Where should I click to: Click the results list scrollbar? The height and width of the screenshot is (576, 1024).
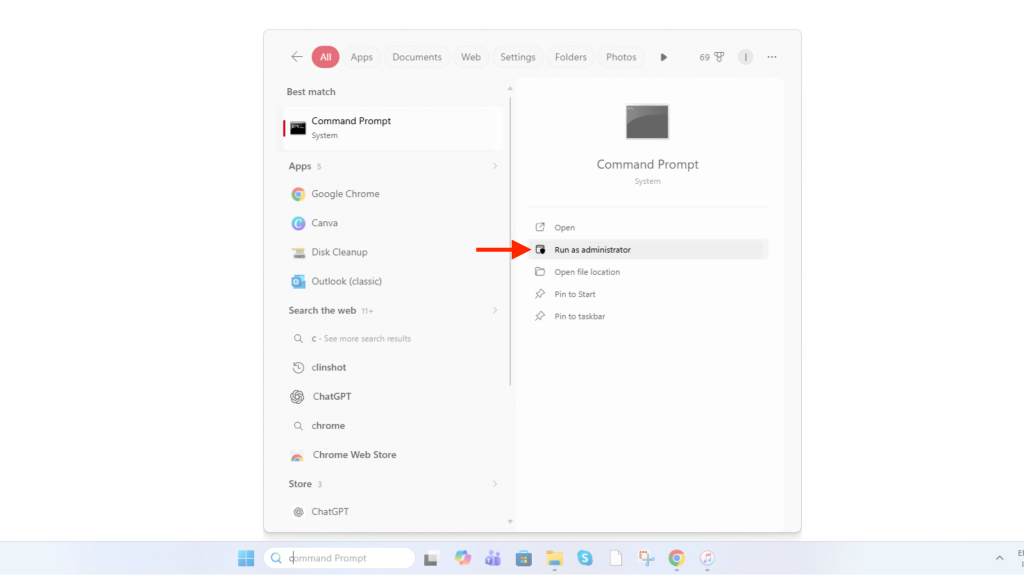(510, 242)
